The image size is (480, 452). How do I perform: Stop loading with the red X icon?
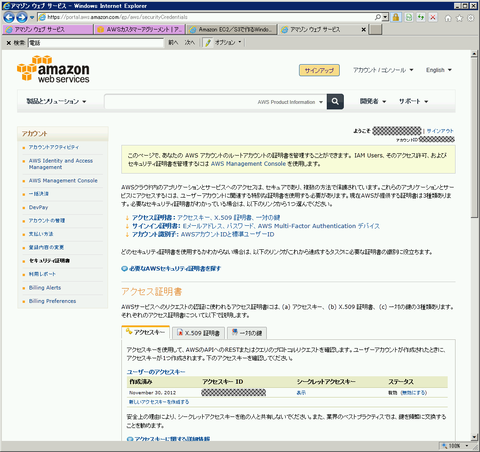coord(433,17)
